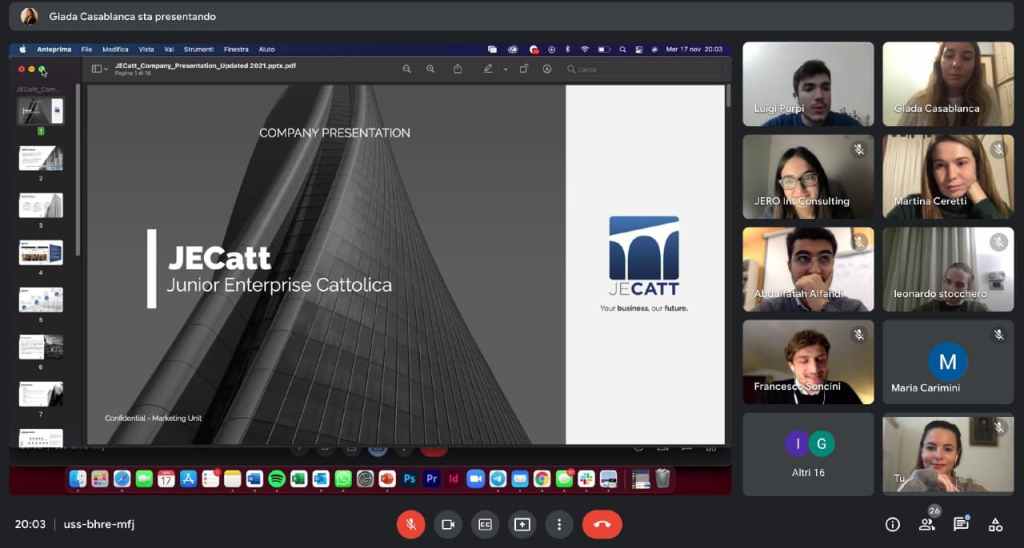Open the Finestra menu in menu bar
The image size is (1024, 548).
236,48
